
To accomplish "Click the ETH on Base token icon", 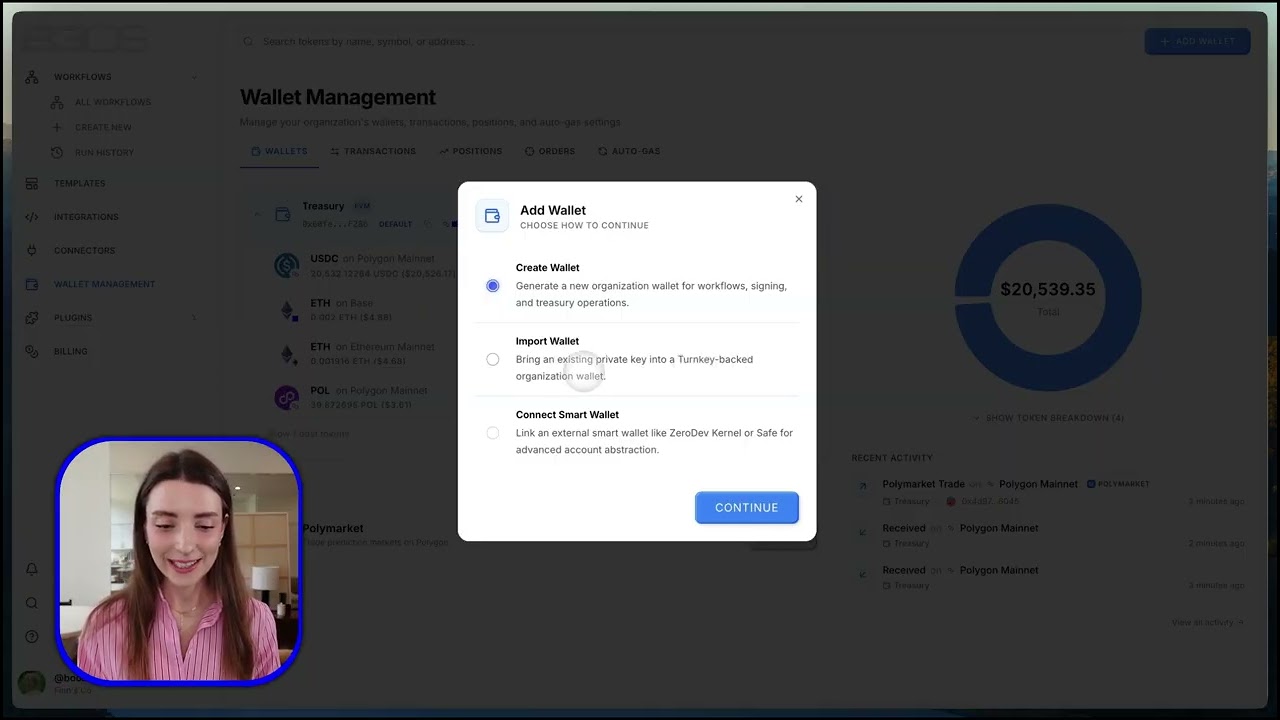I will pyautogui.click(x=287, y=310).
